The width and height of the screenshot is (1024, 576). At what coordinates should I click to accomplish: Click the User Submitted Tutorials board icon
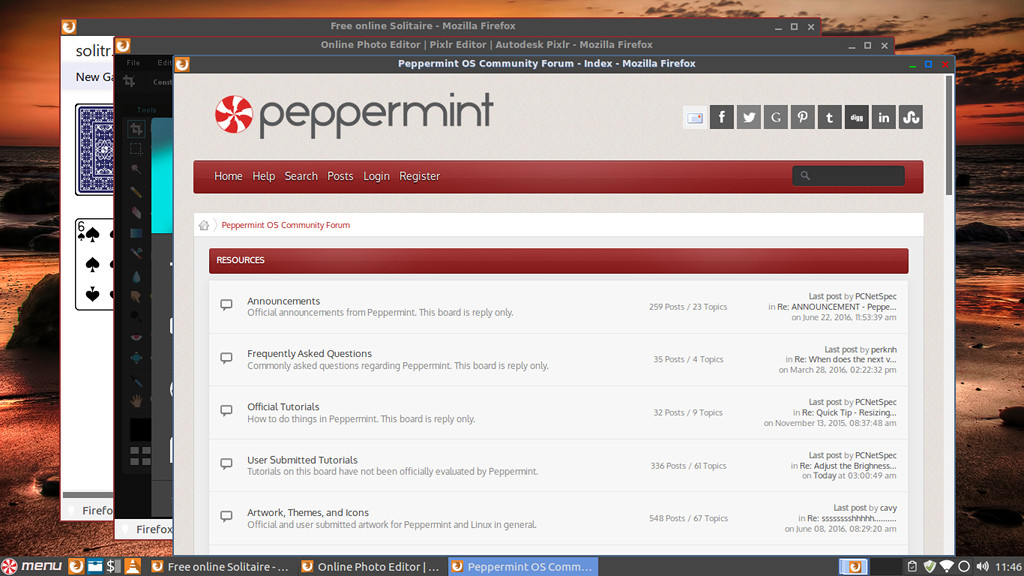pos(226,464)
